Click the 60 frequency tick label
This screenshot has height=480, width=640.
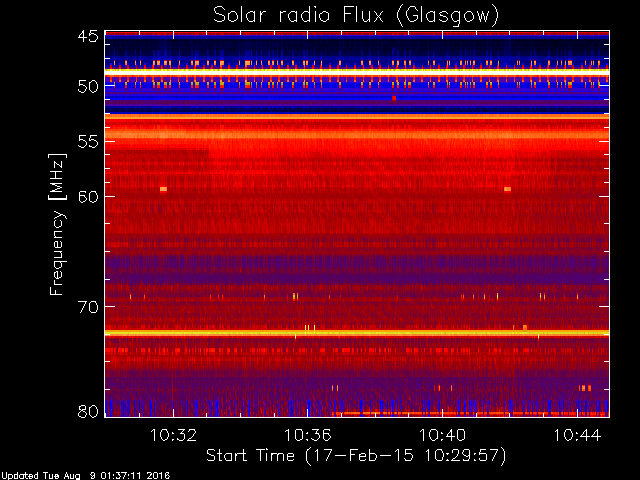(88, 197)
